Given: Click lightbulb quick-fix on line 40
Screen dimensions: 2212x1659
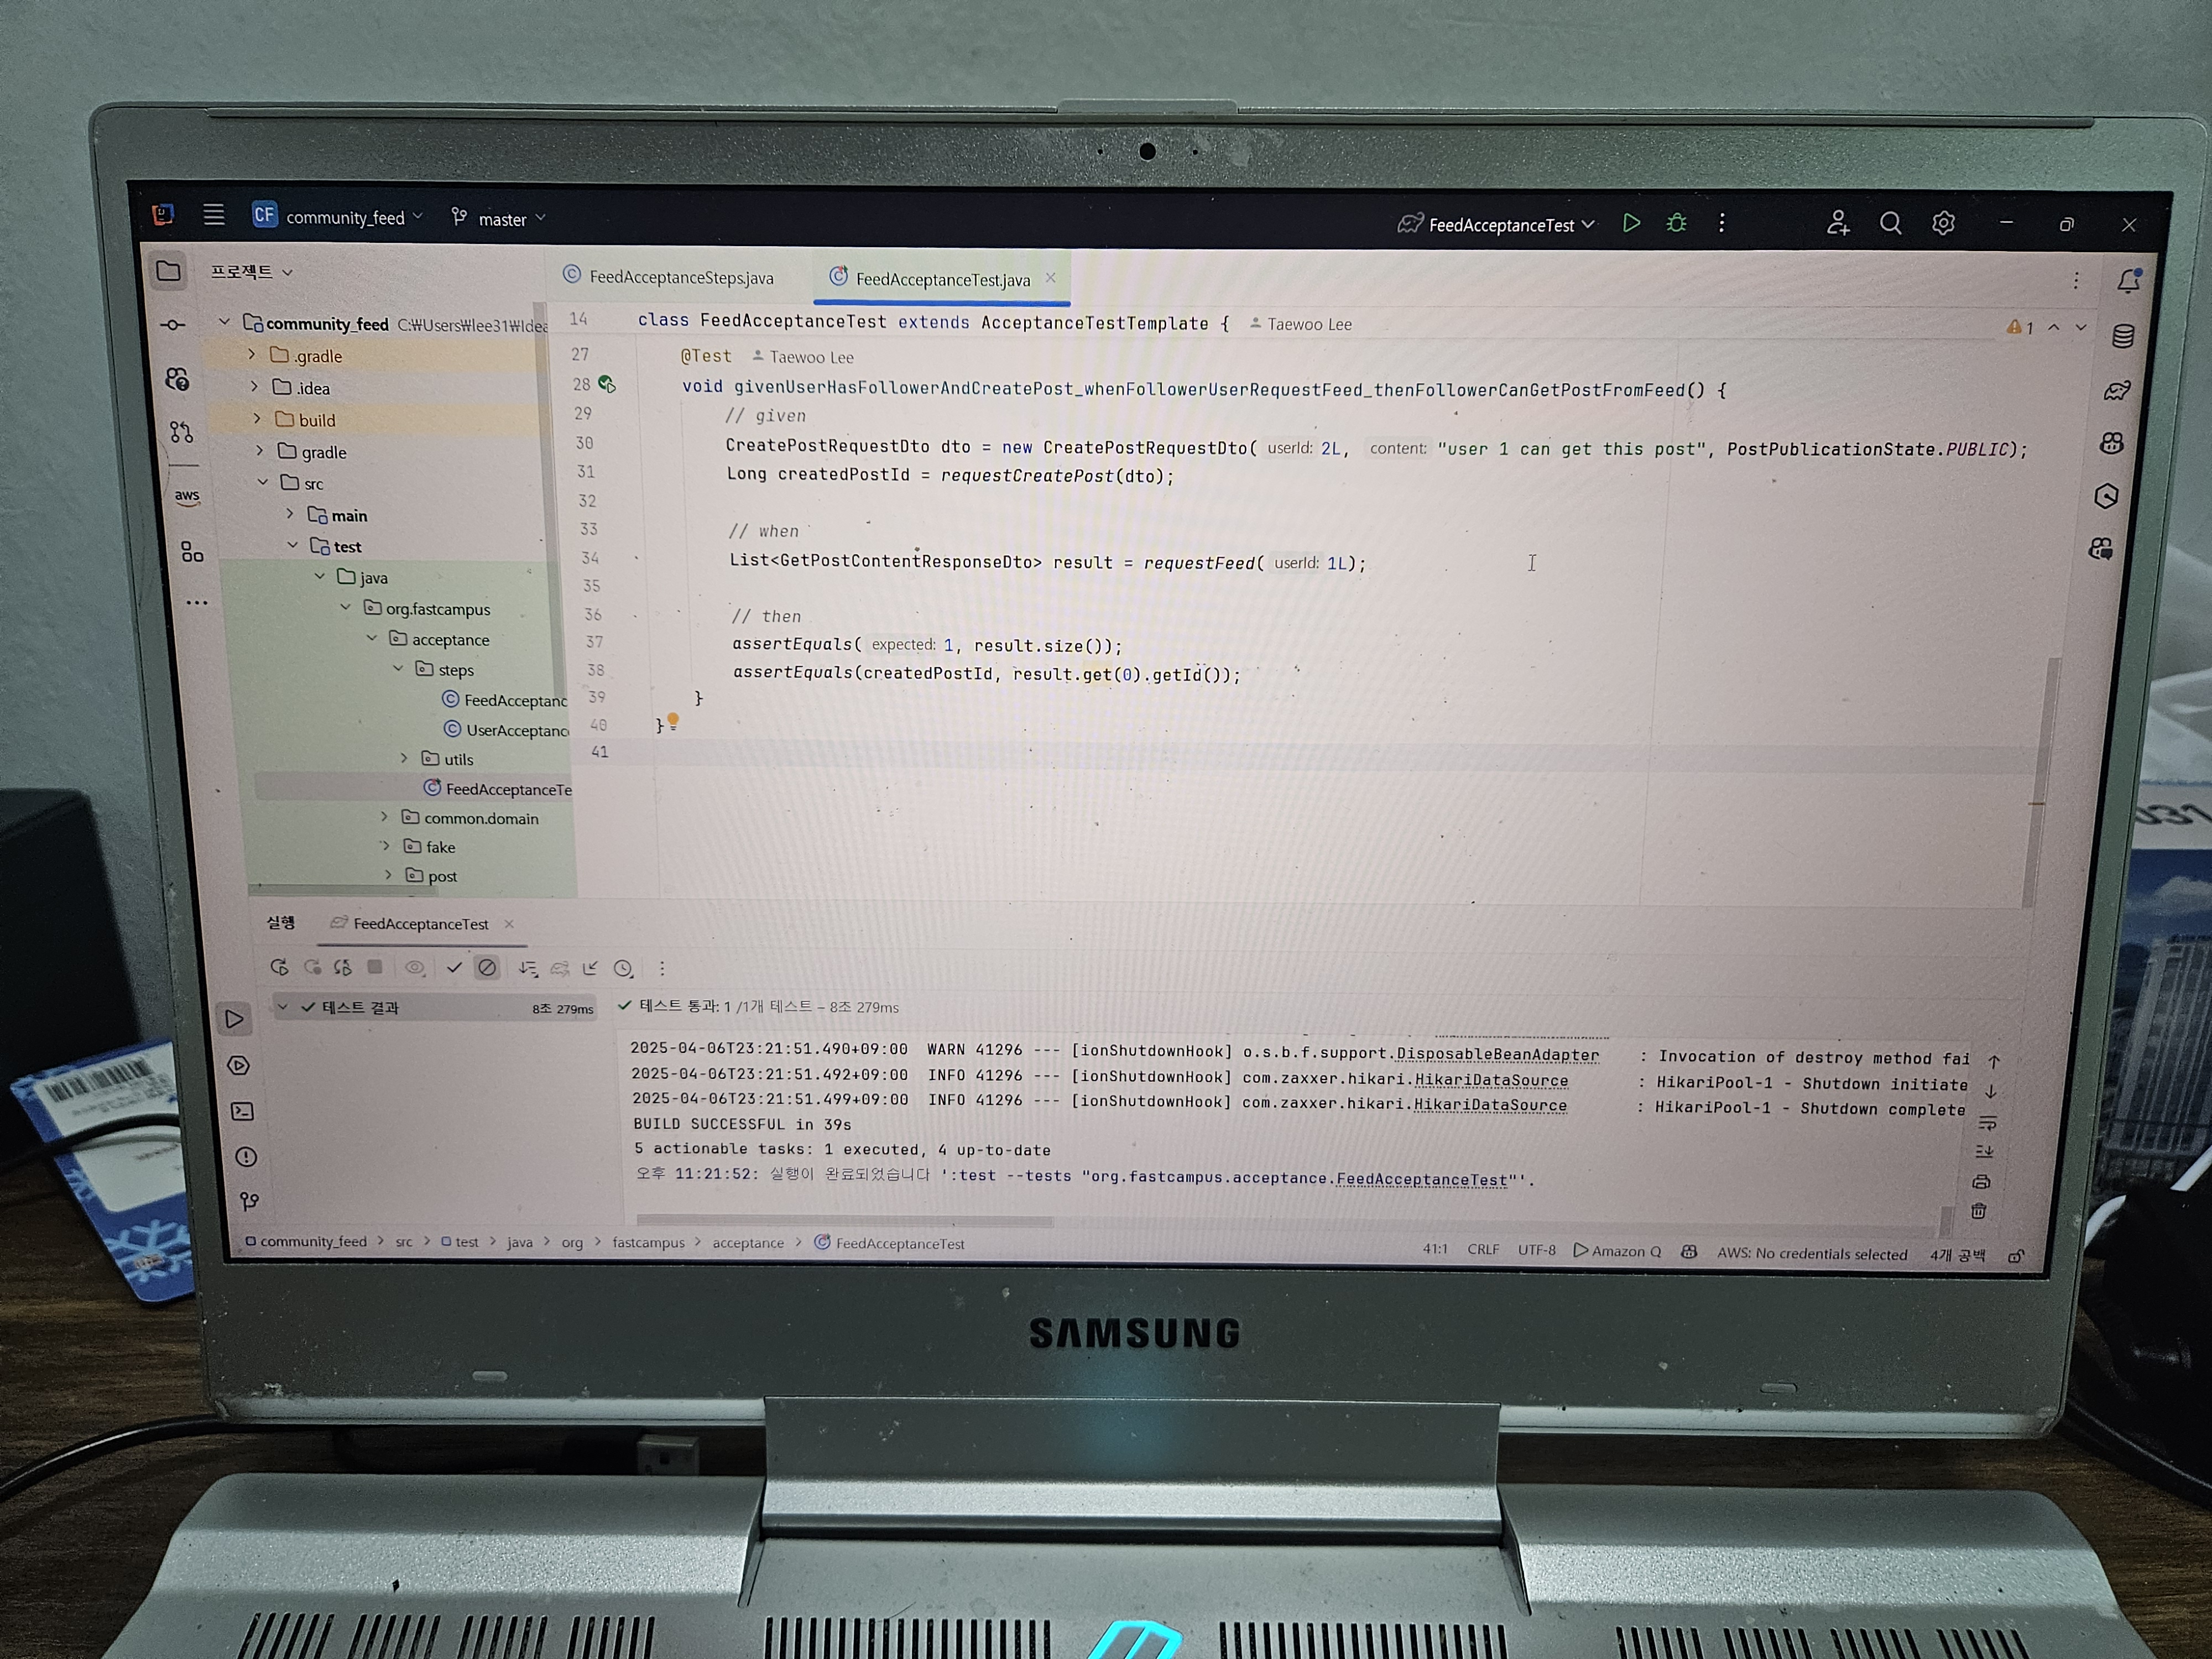Looking at the screenshot, I should [673, 721].
